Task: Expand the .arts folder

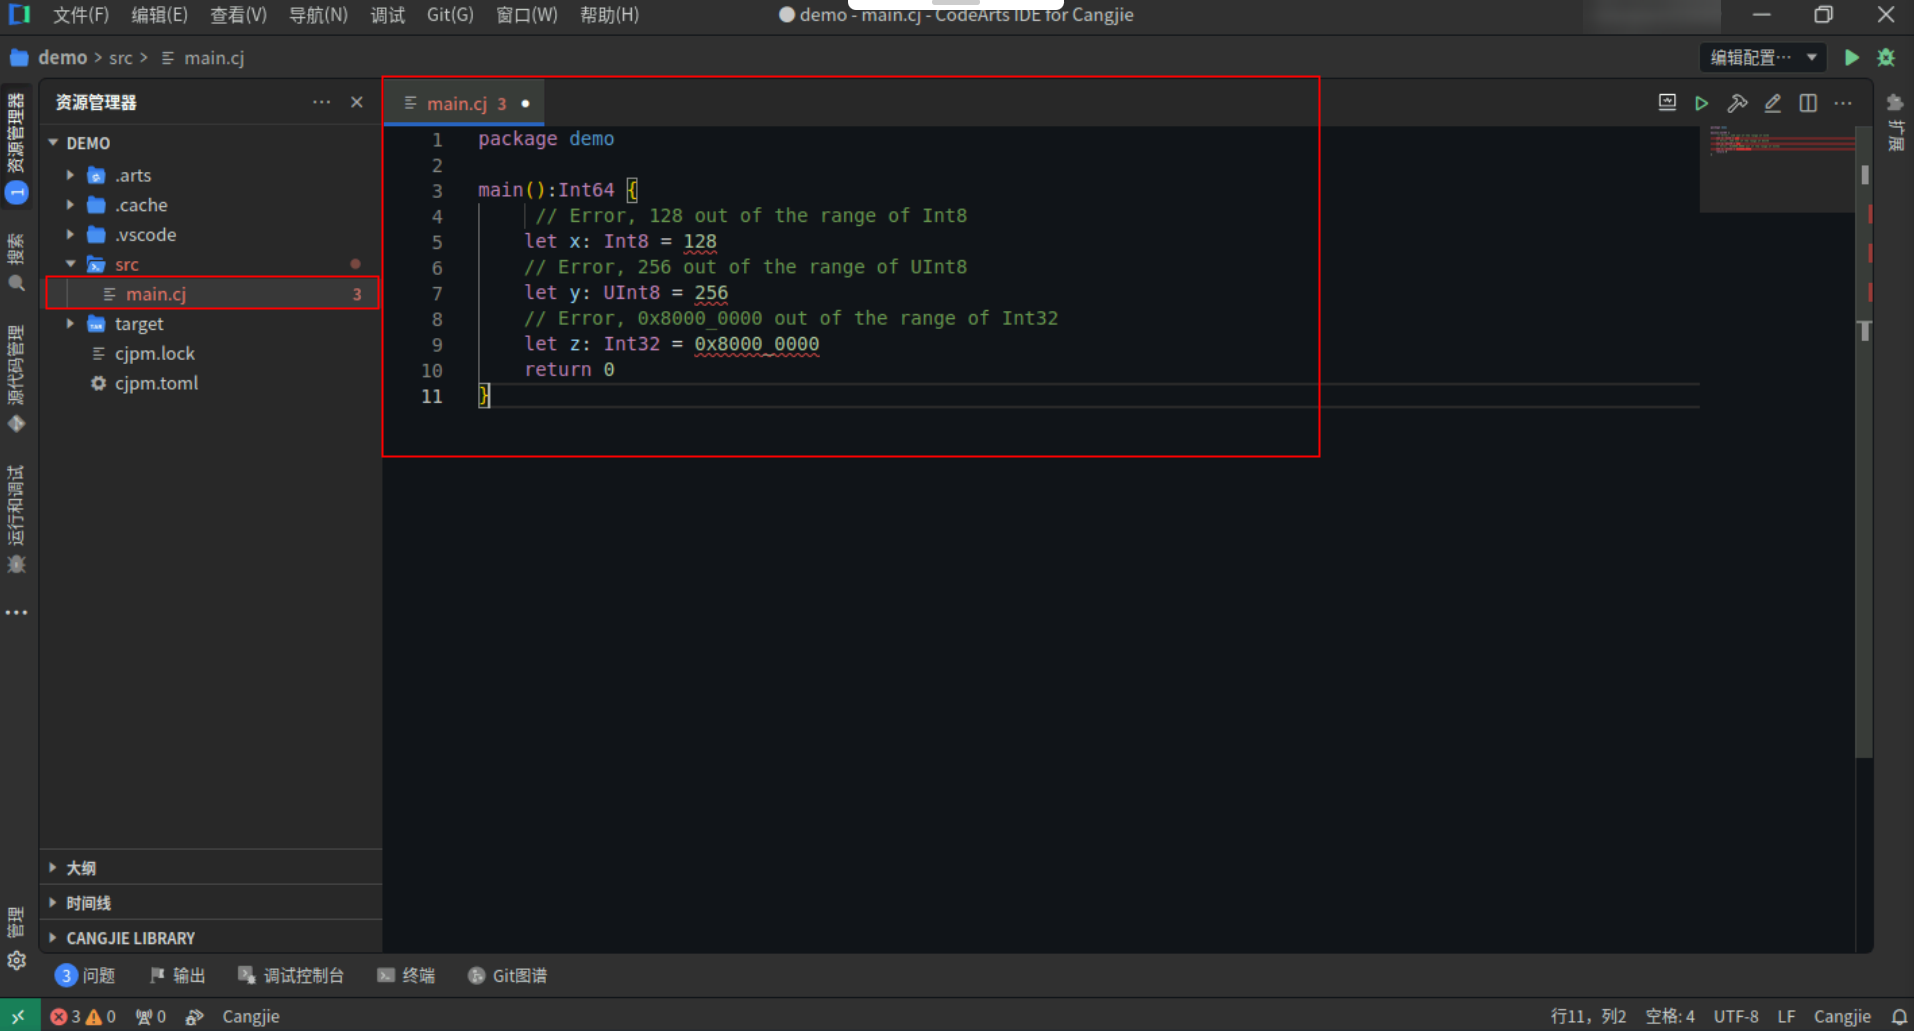Action: coord(71,175)
